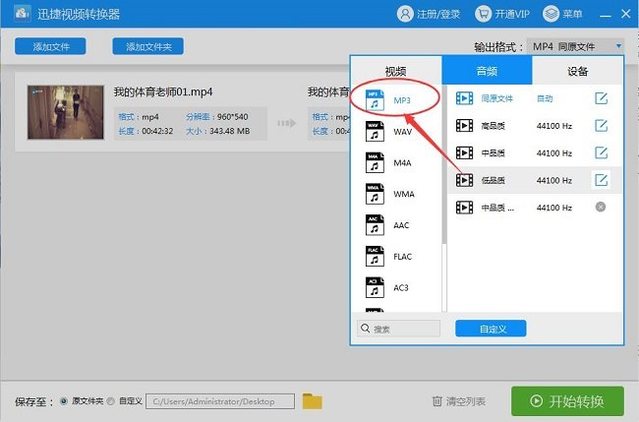Delete the custom preset with x icon
639x422 pixels.
coord(600,207)
